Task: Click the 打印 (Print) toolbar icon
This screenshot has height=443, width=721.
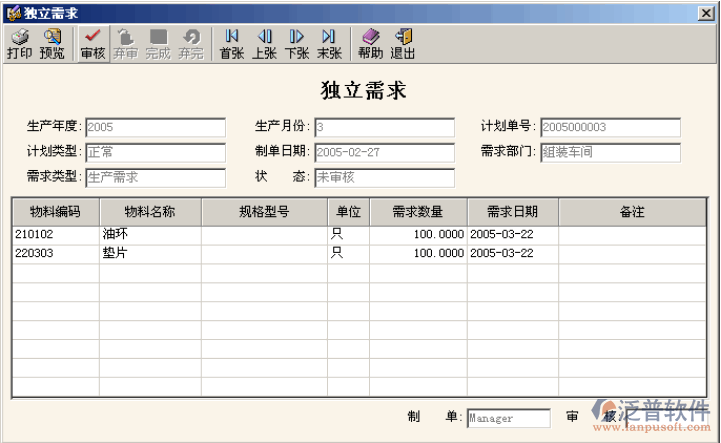Action: point(19,43)
